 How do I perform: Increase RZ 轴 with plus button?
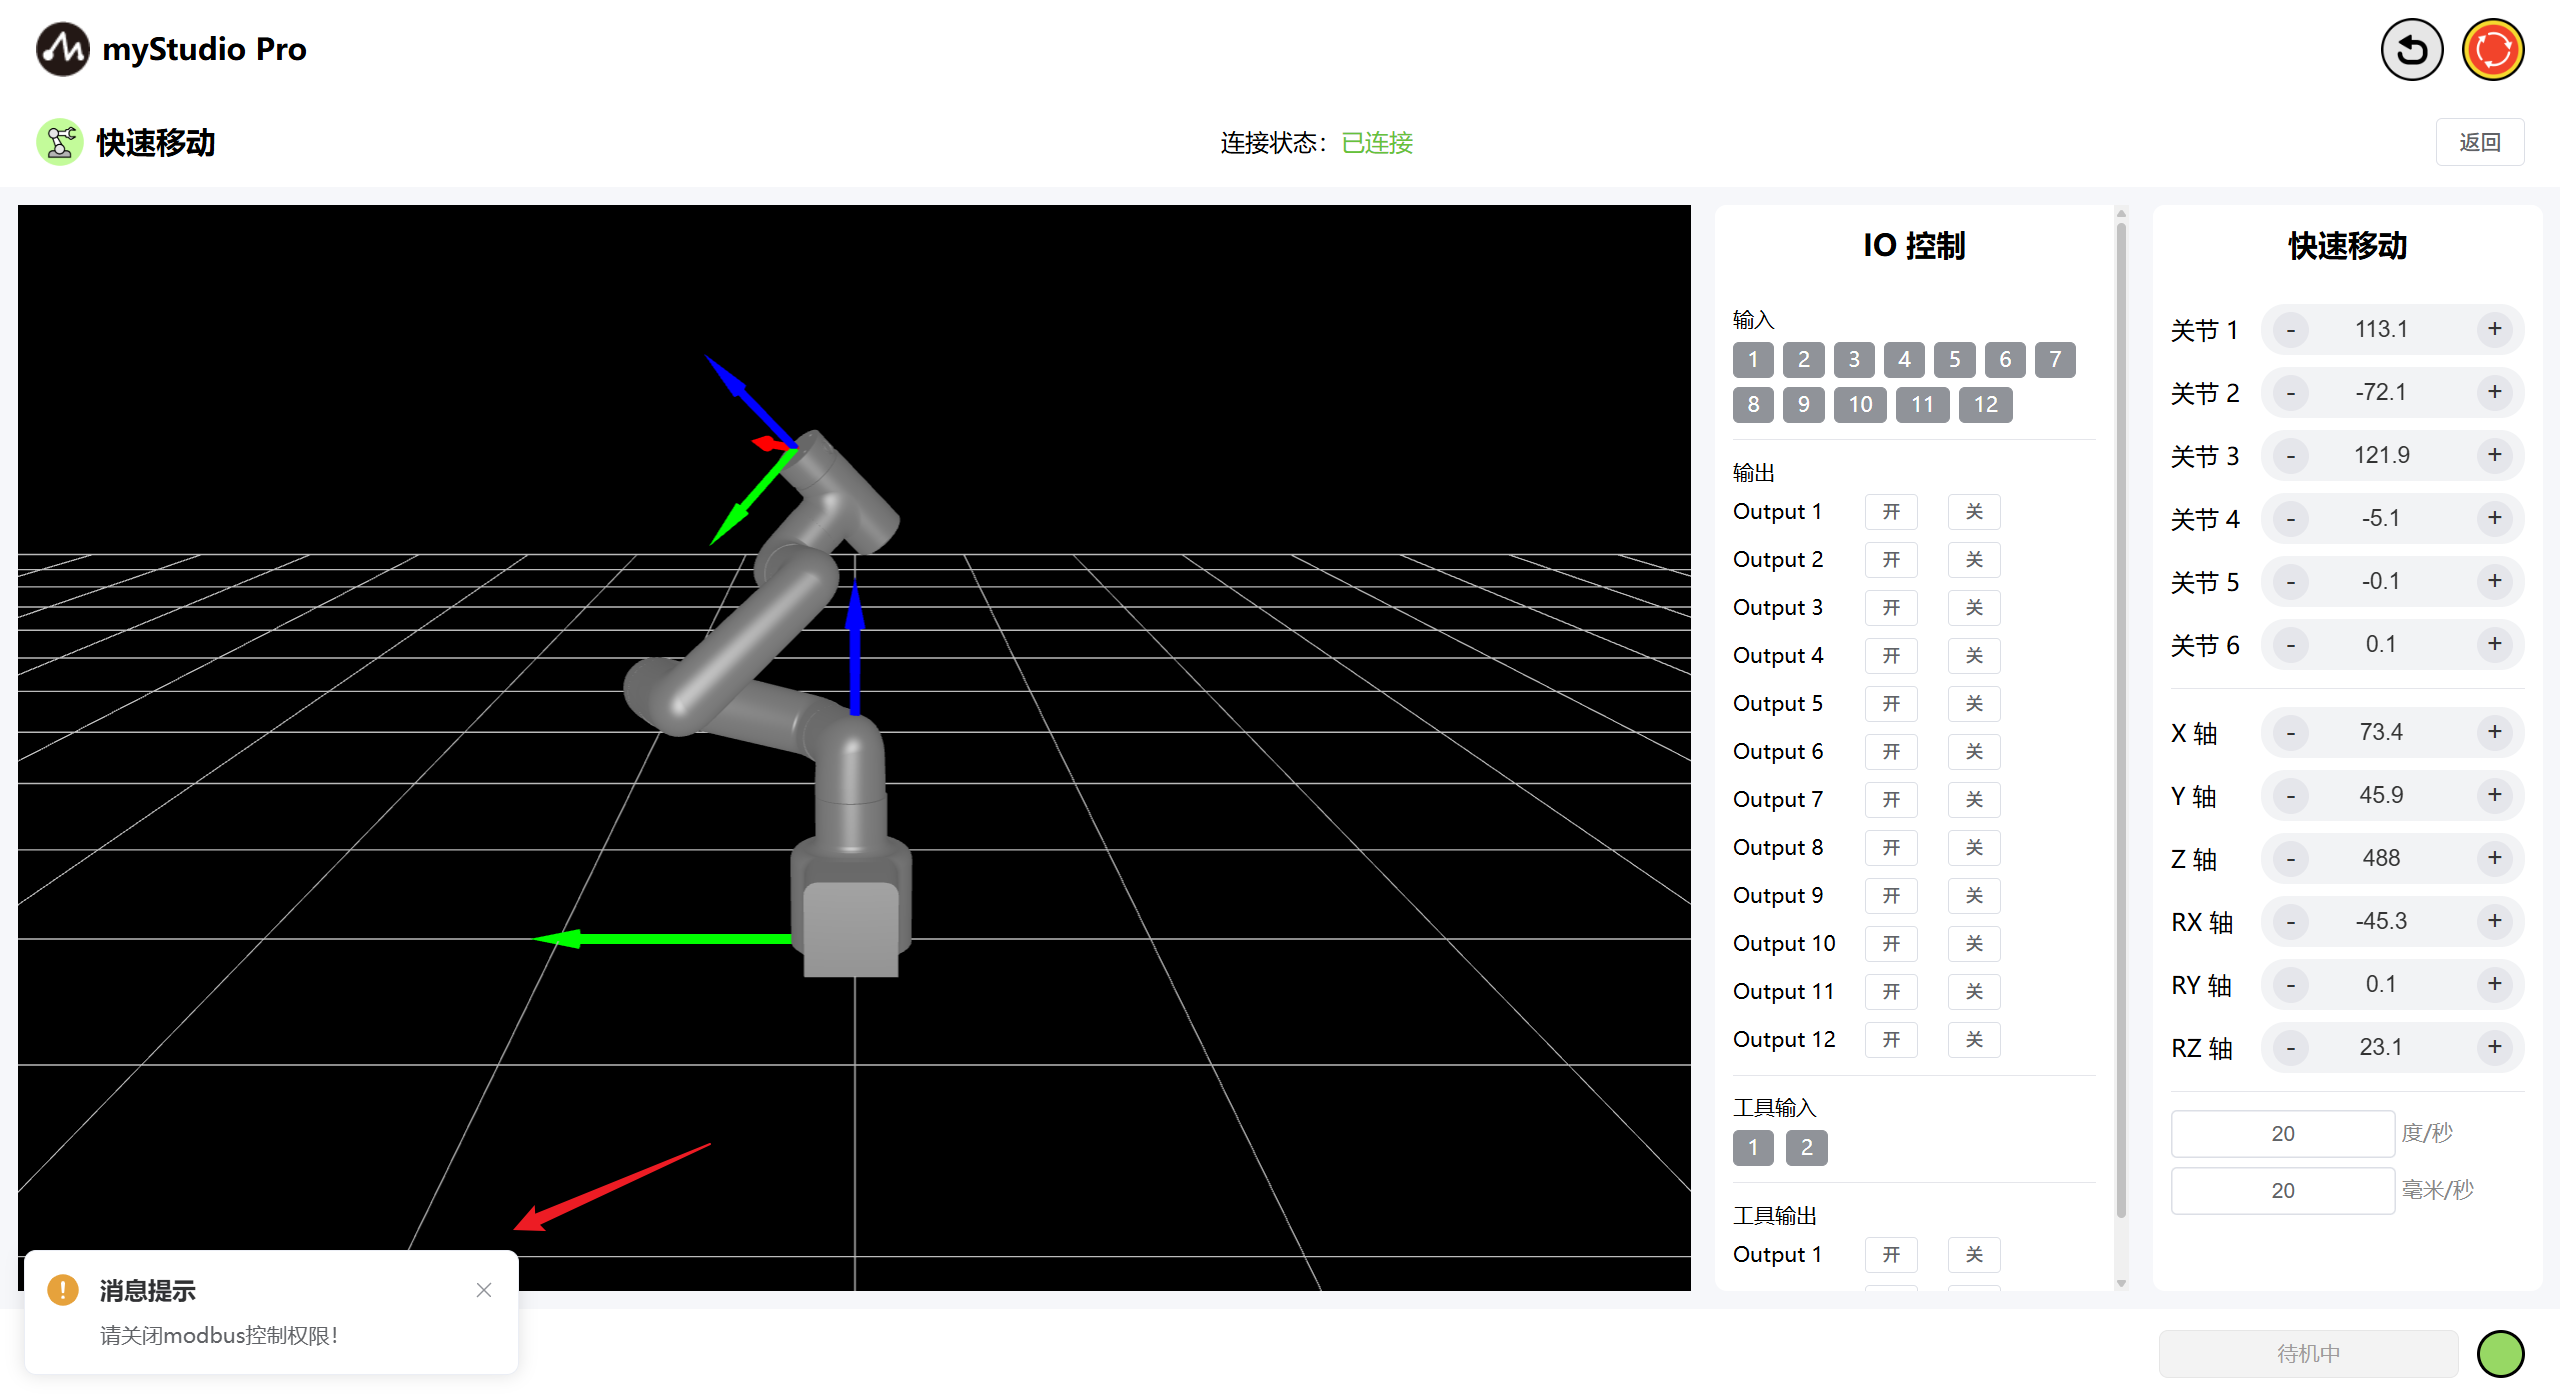tap(2495, 1047)
